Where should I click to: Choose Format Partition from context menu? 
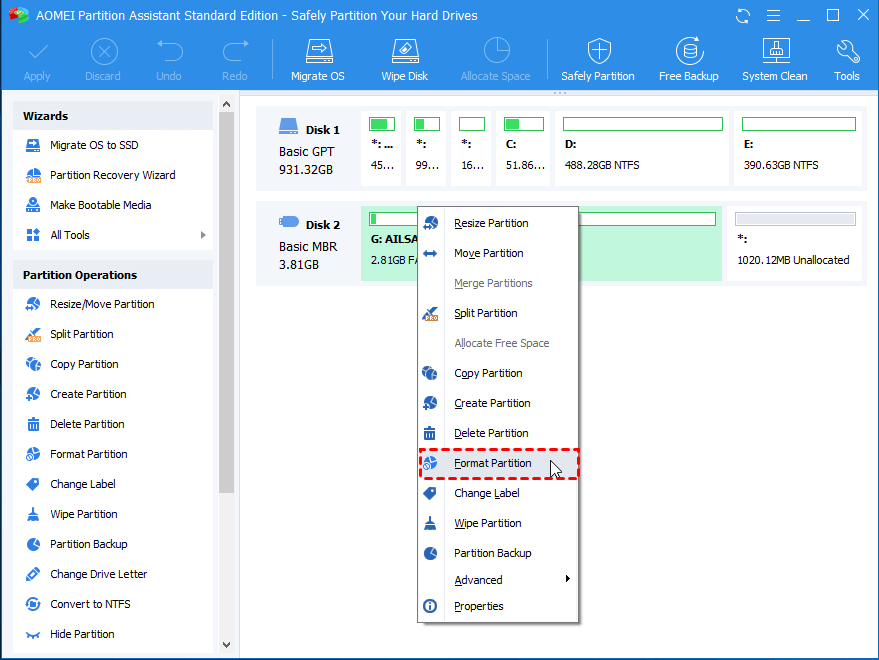492,464
